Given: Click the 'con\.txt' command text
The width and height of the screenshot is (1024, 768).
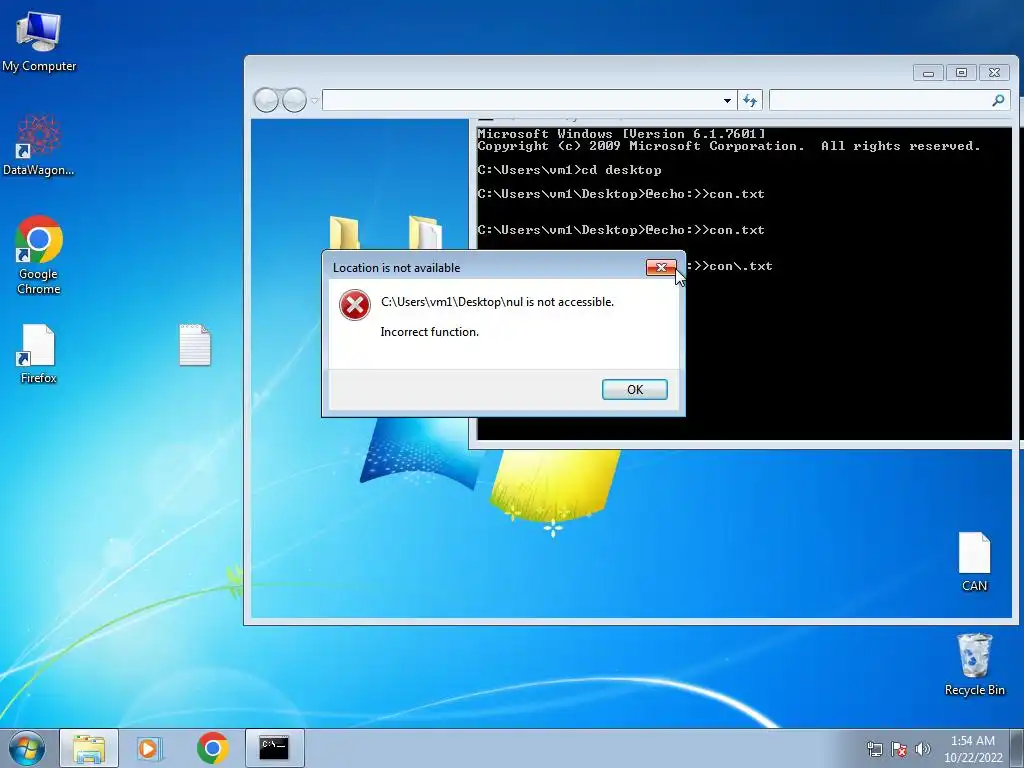Looking at the screenshot, I should [741, 266].
